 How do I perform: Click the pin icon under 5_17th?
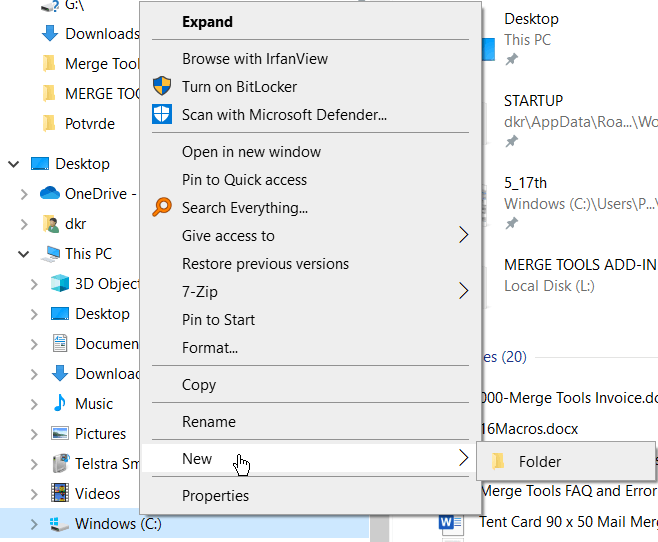click(511, 223)
